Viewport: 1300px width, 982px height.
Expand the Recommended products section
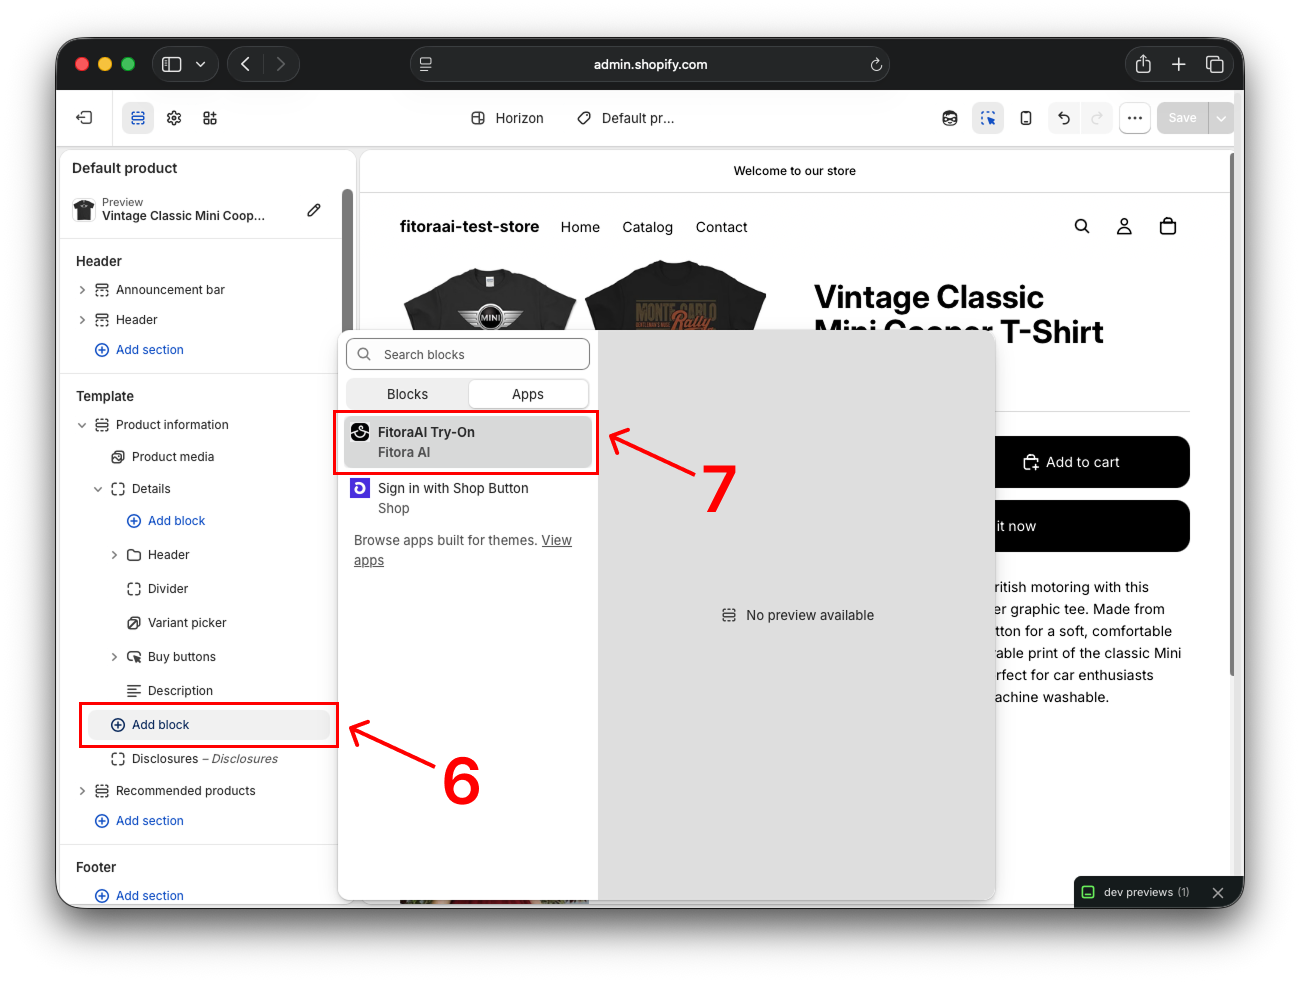coord(82,791)
